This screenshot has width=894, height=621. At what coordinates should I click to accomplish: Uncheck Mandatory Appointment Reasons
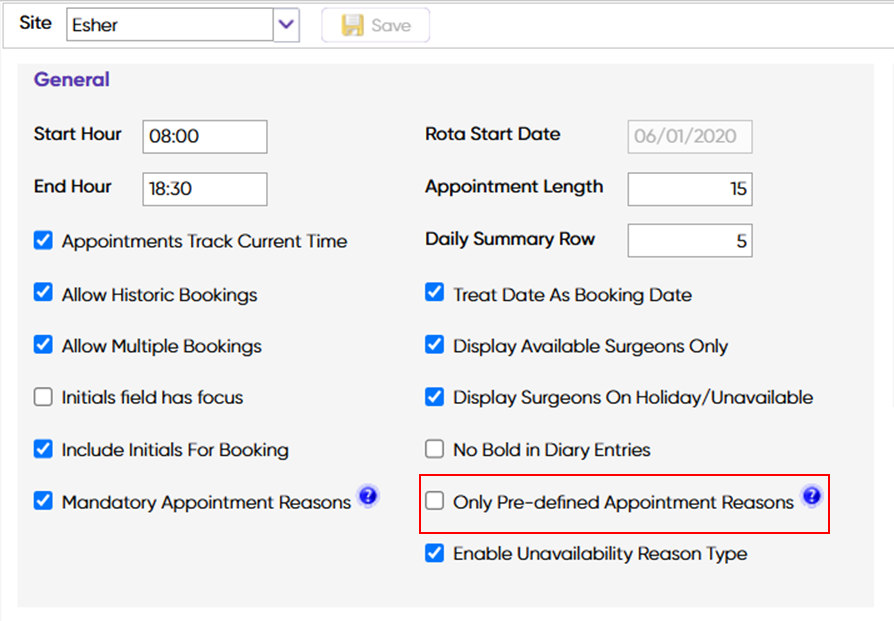43,501
